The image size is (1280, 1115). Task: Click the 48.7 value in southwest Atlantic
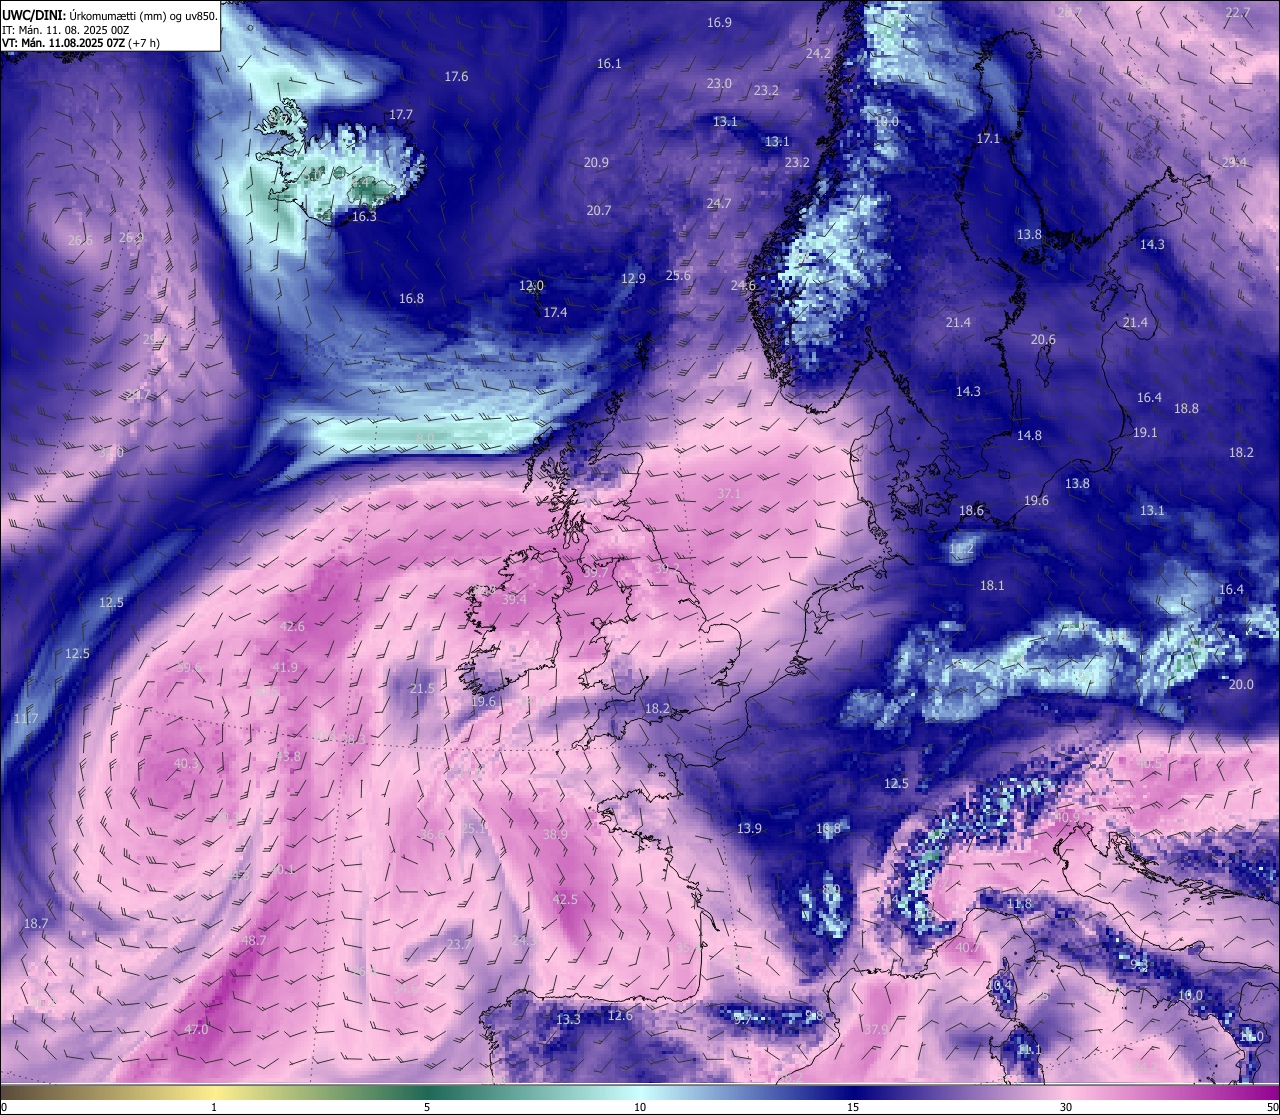point(254,940)
